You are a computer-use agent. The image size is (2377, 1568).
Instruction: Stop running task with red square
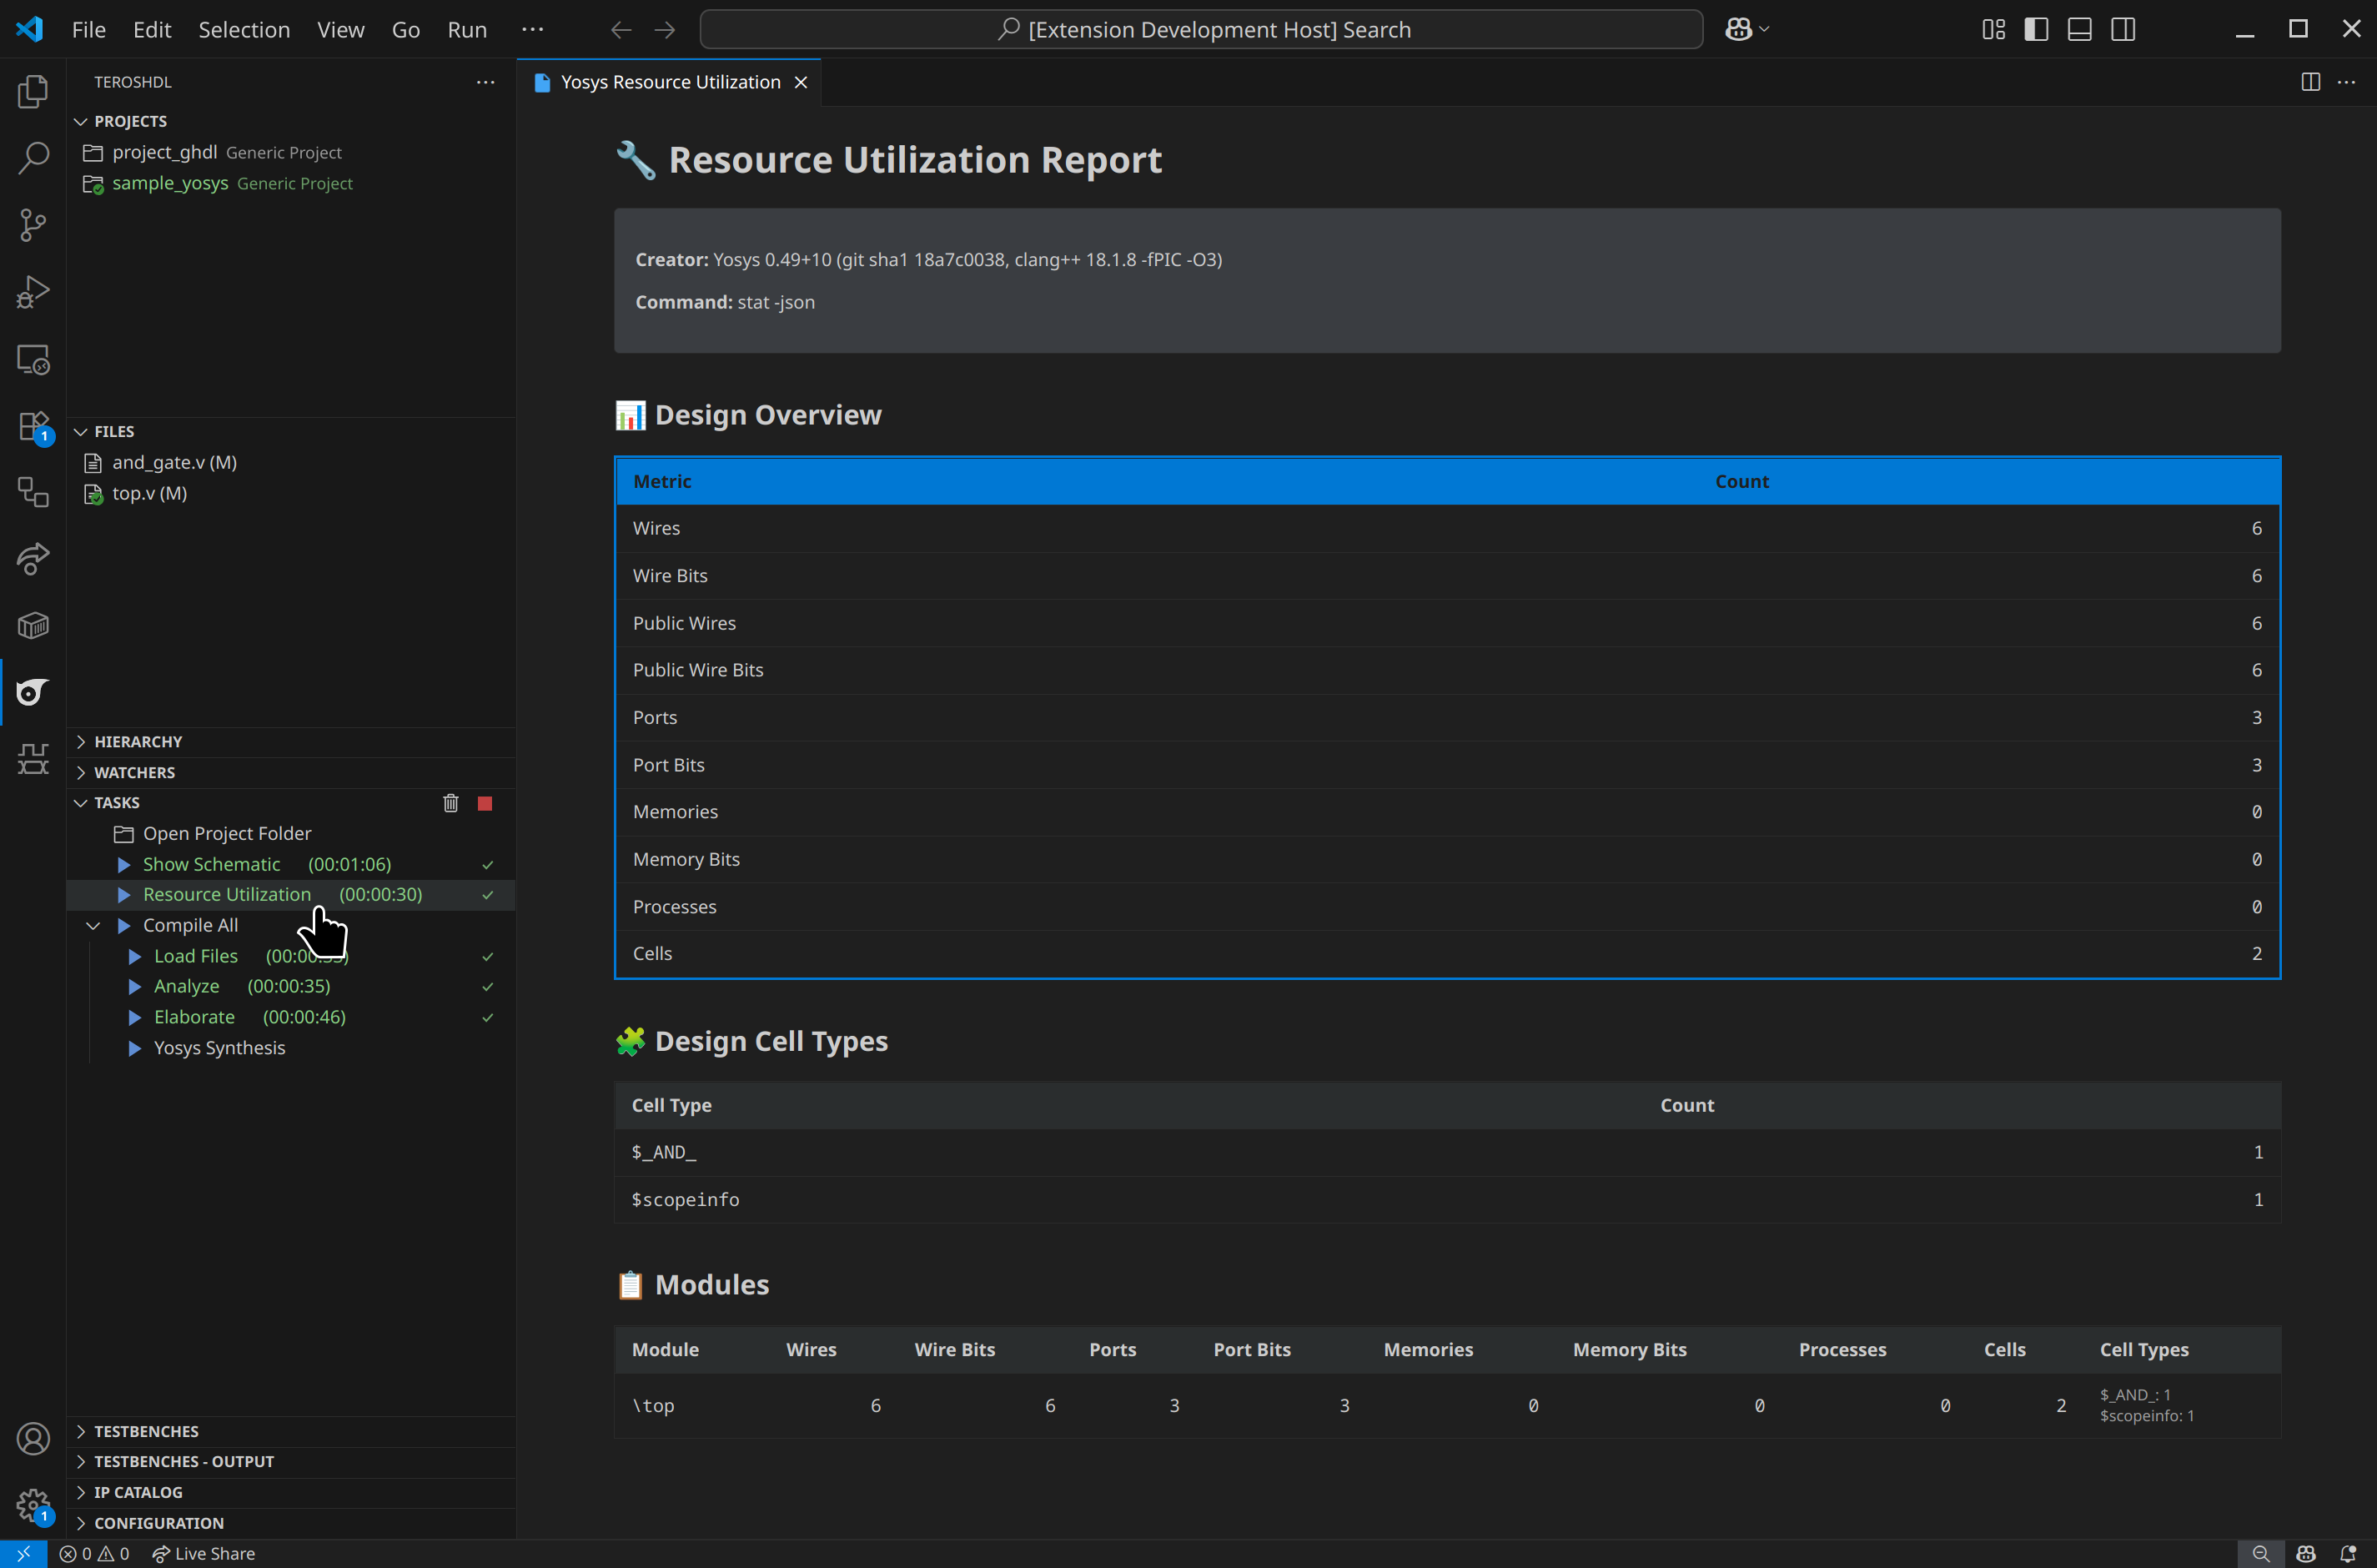click(x=485, y=803)
